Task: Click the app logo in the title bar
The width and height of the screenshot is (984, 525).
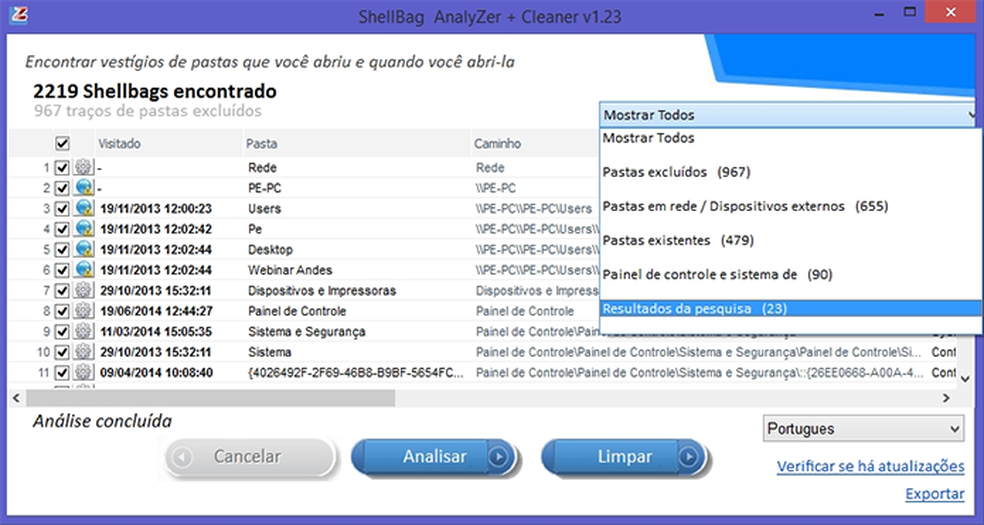Action: [x=18, y=15]
